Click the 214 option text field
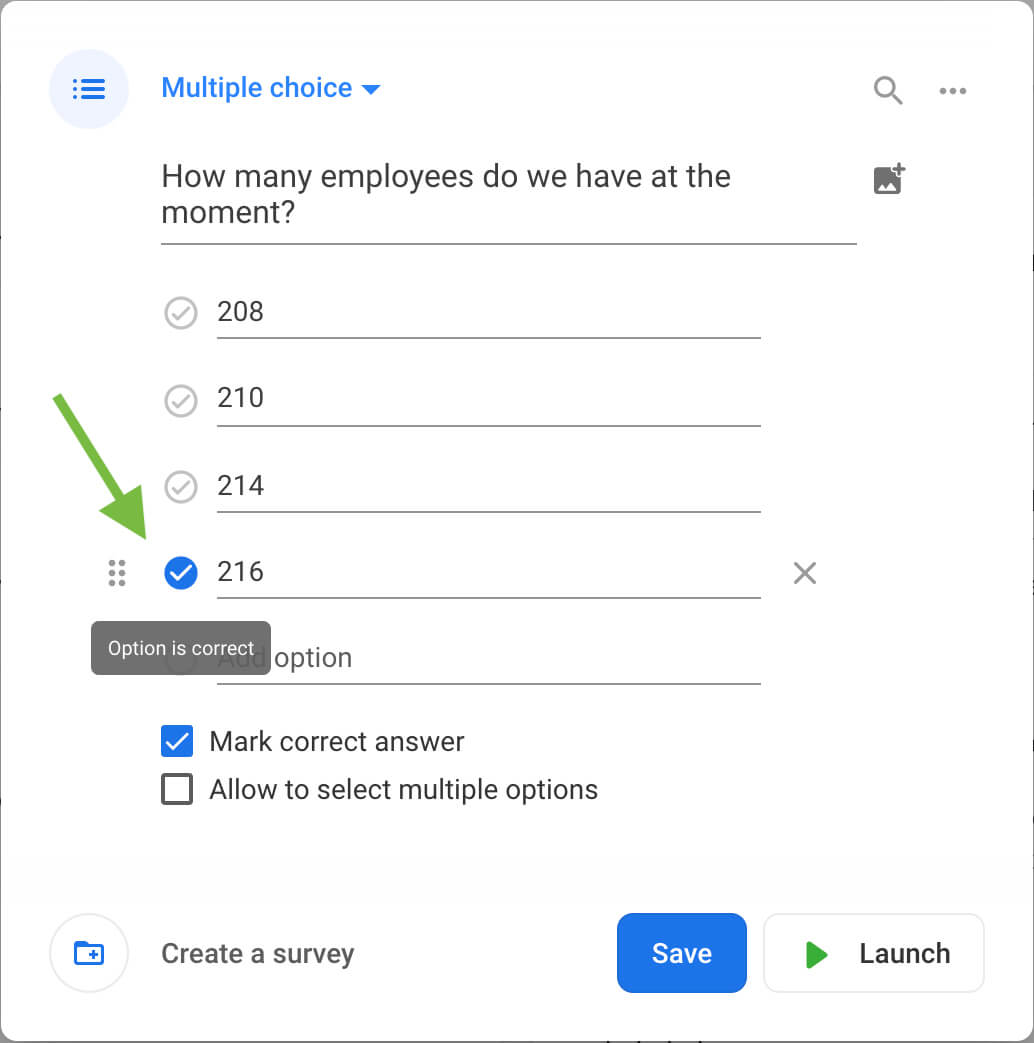The image size is (1034, 1043). [x=488, y=487]
